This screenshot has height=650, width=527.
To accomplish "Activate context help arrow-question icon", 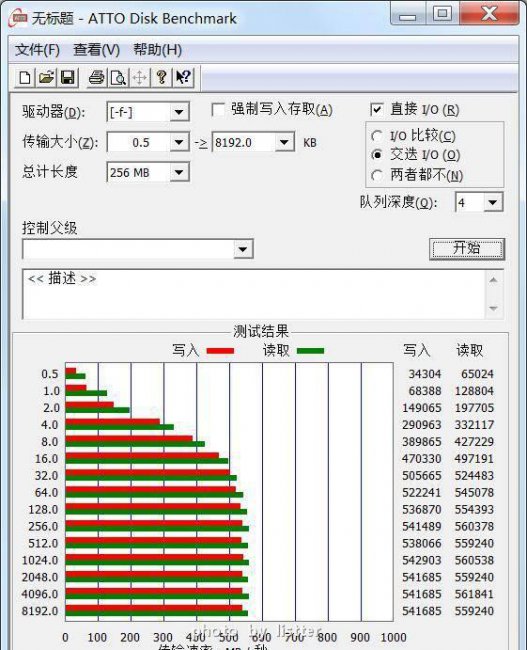I will pos(183,78).
